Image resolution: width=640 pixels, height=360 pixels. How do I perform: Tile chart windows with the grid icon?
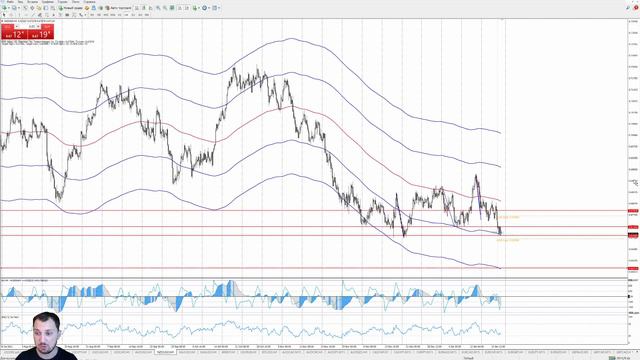pyautogui.click(x=172, y=8)
